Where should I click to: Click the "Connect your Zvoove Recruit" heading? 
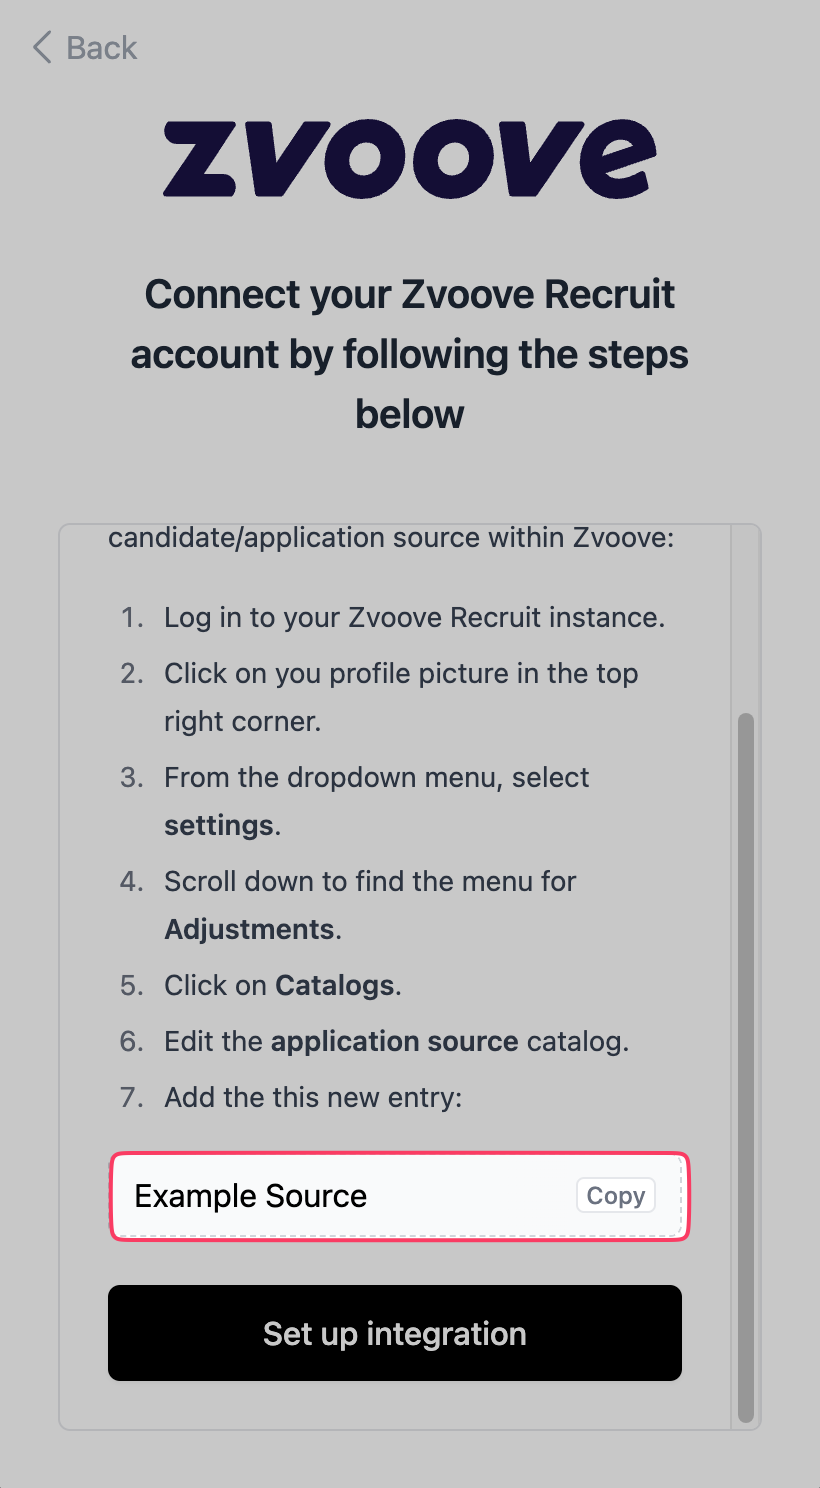tap(410, 294)
